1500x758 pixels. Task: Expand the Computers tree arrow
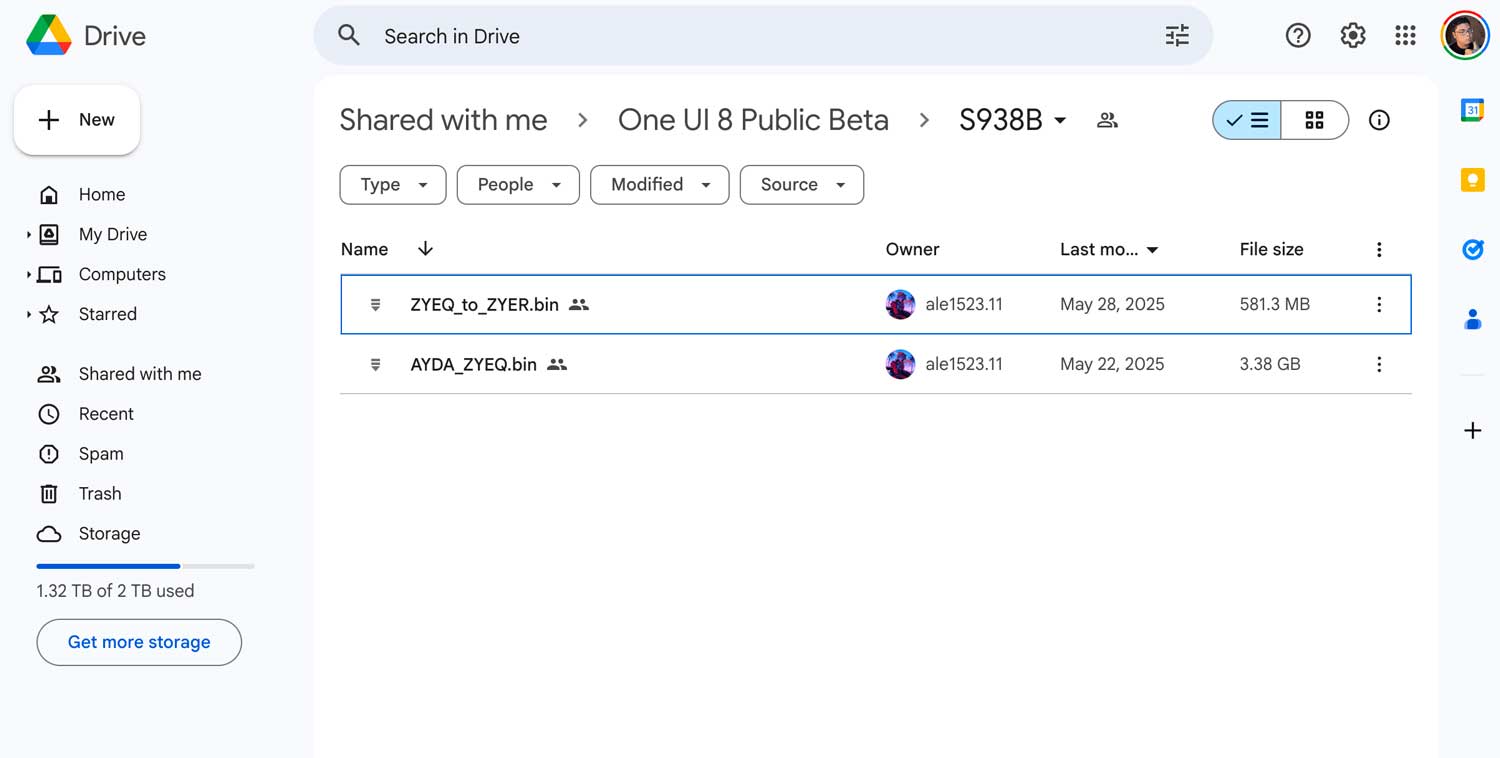click(28, 275)
